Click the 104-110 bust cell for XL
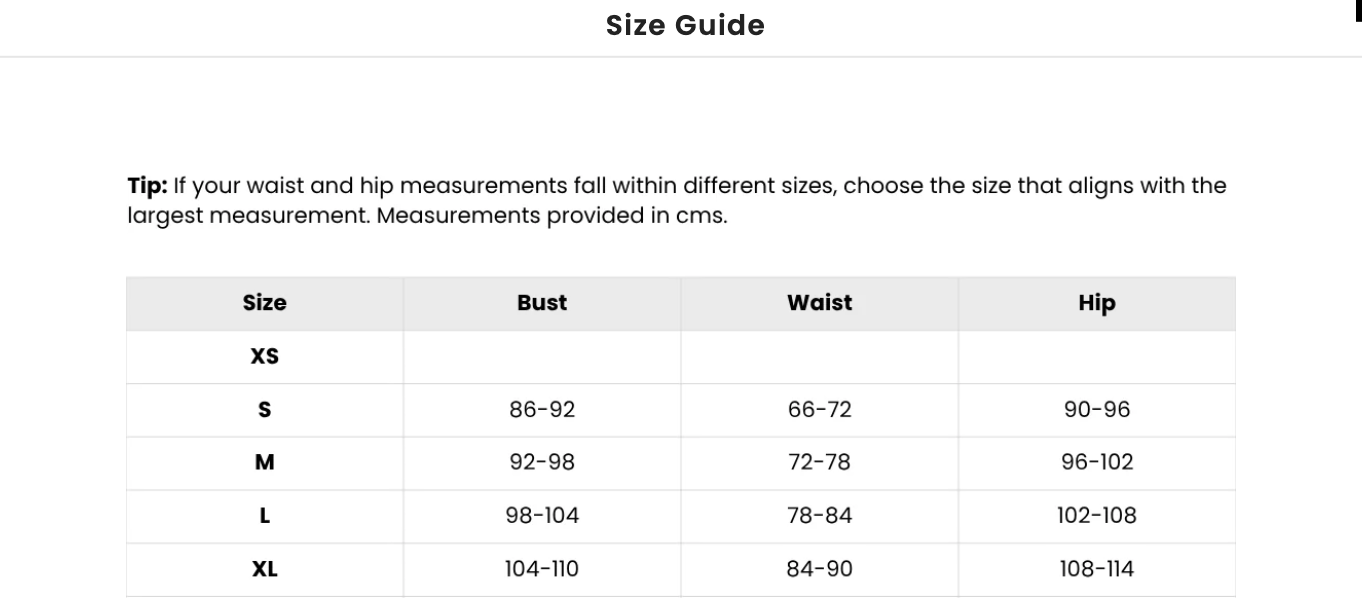Image resolution: width=1362 pixels, height=598 pixels. (x=542, y=569)
